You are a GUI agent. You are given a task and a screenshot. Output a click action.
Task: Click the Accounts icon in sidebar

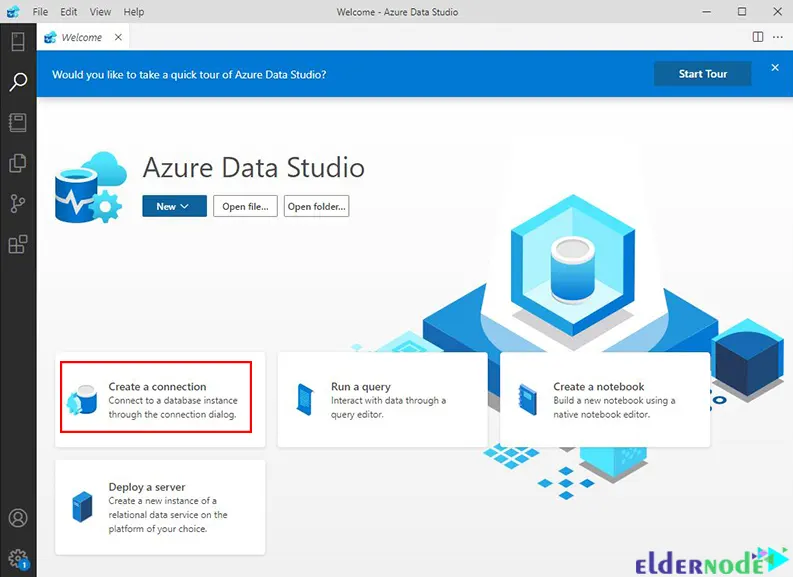[17, 518]
